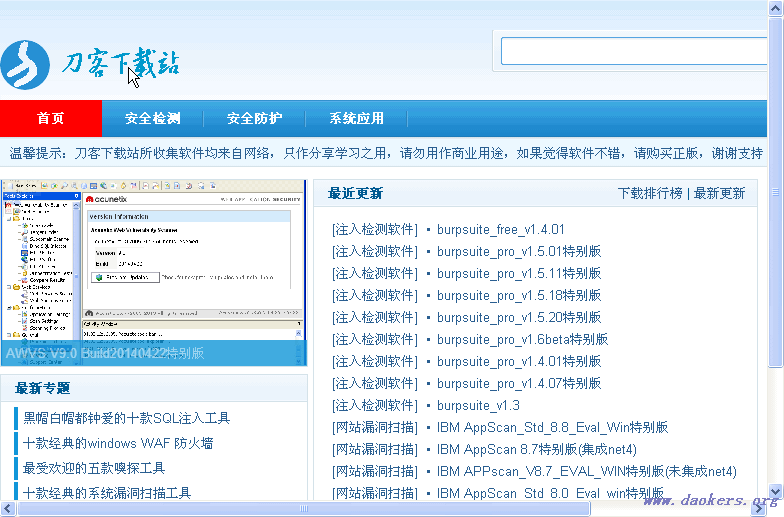
Task: Click the horizontal scrollbar right arrow
Action: [x=758, y=508]
